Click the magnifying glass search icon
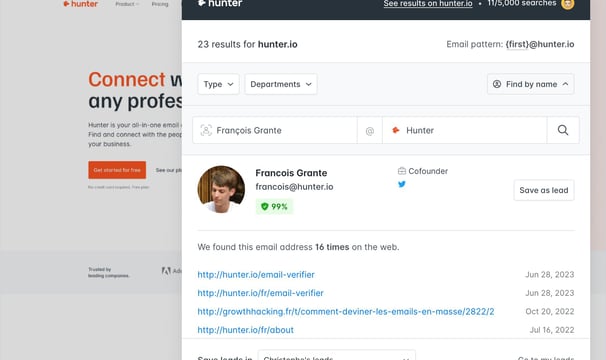 point(563,130)
